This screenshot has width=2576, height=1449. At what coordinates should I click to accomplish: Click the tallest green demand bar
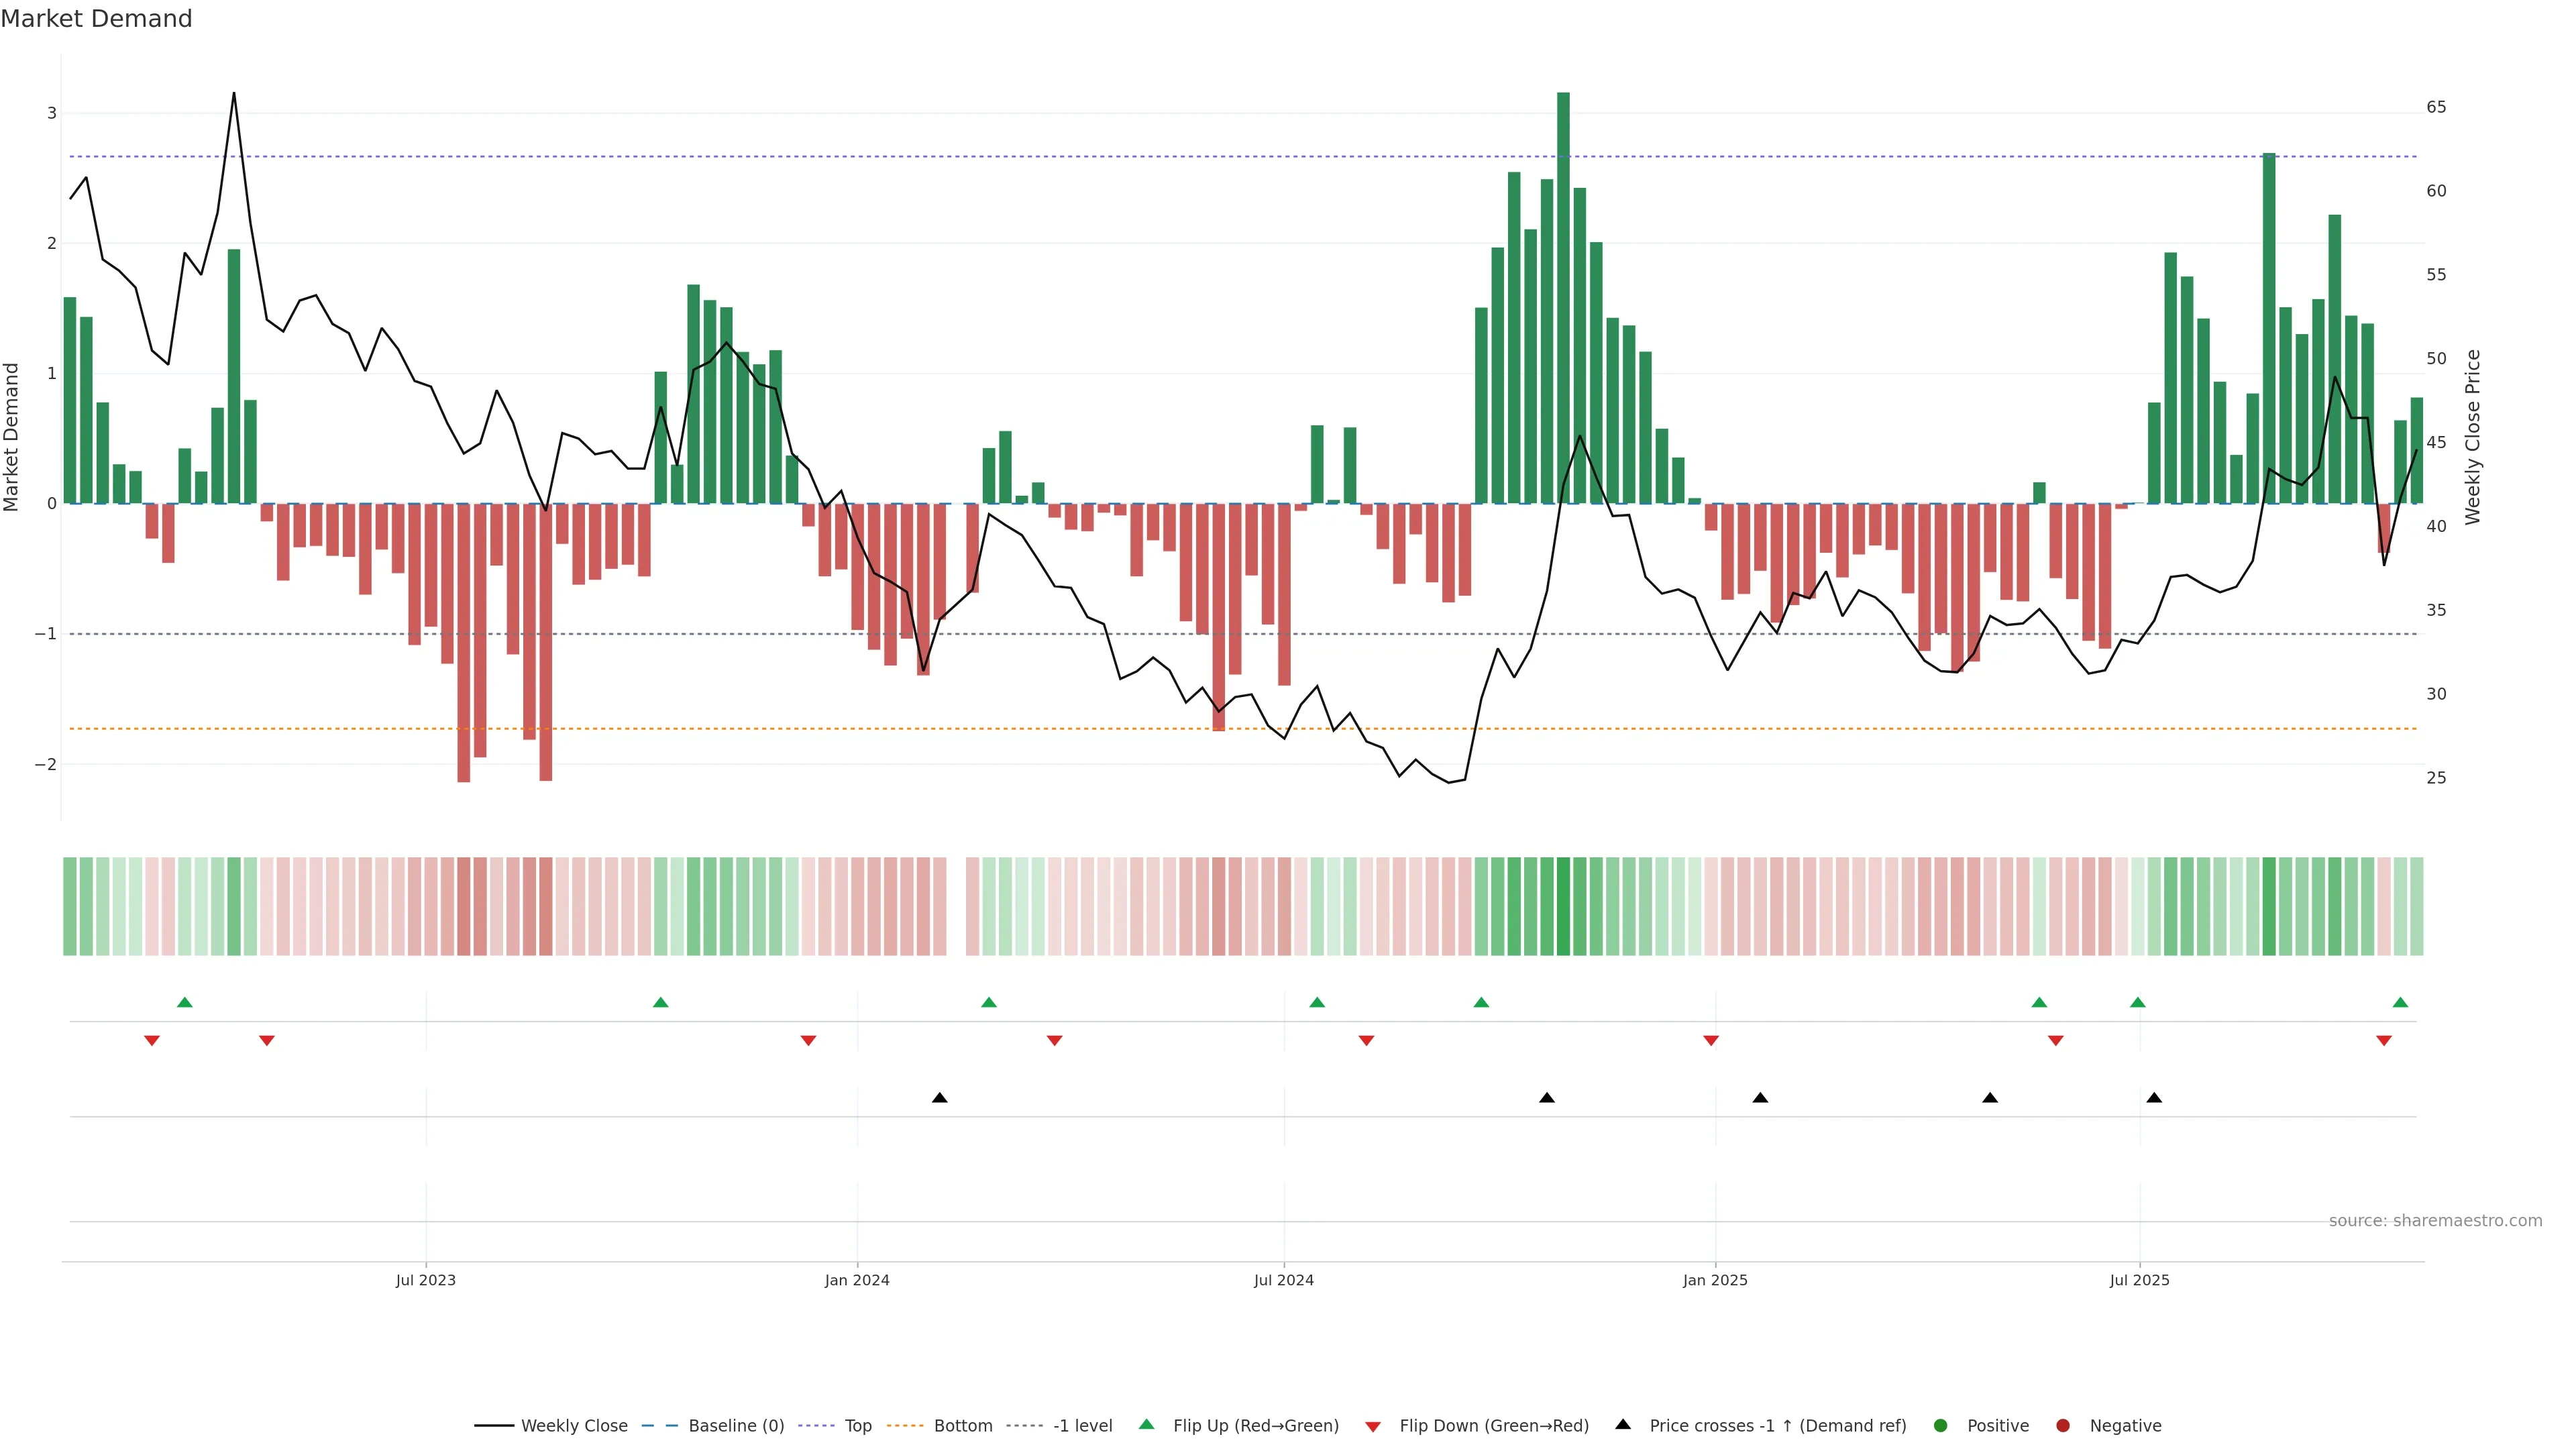[1563, 300]
